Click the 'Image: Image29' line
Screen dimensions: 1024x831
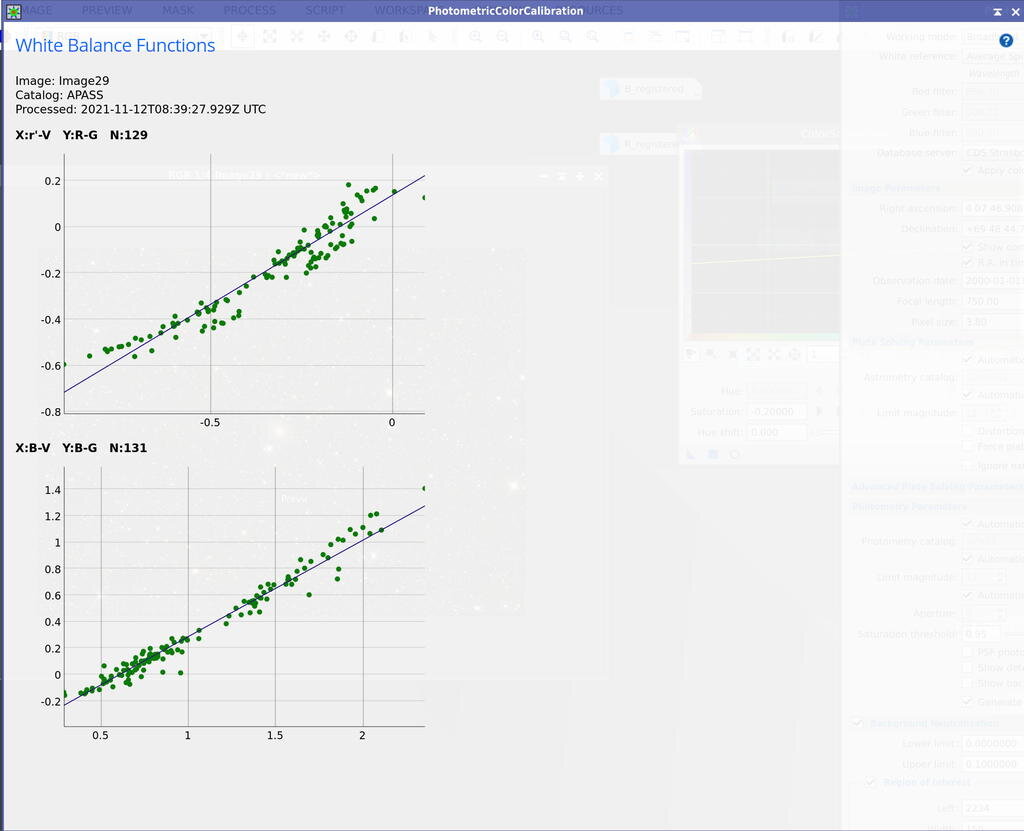tap(62, 81)
